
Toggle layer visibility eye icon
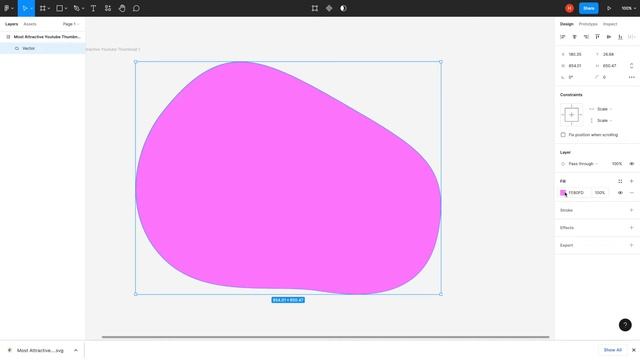pos(631,164)
